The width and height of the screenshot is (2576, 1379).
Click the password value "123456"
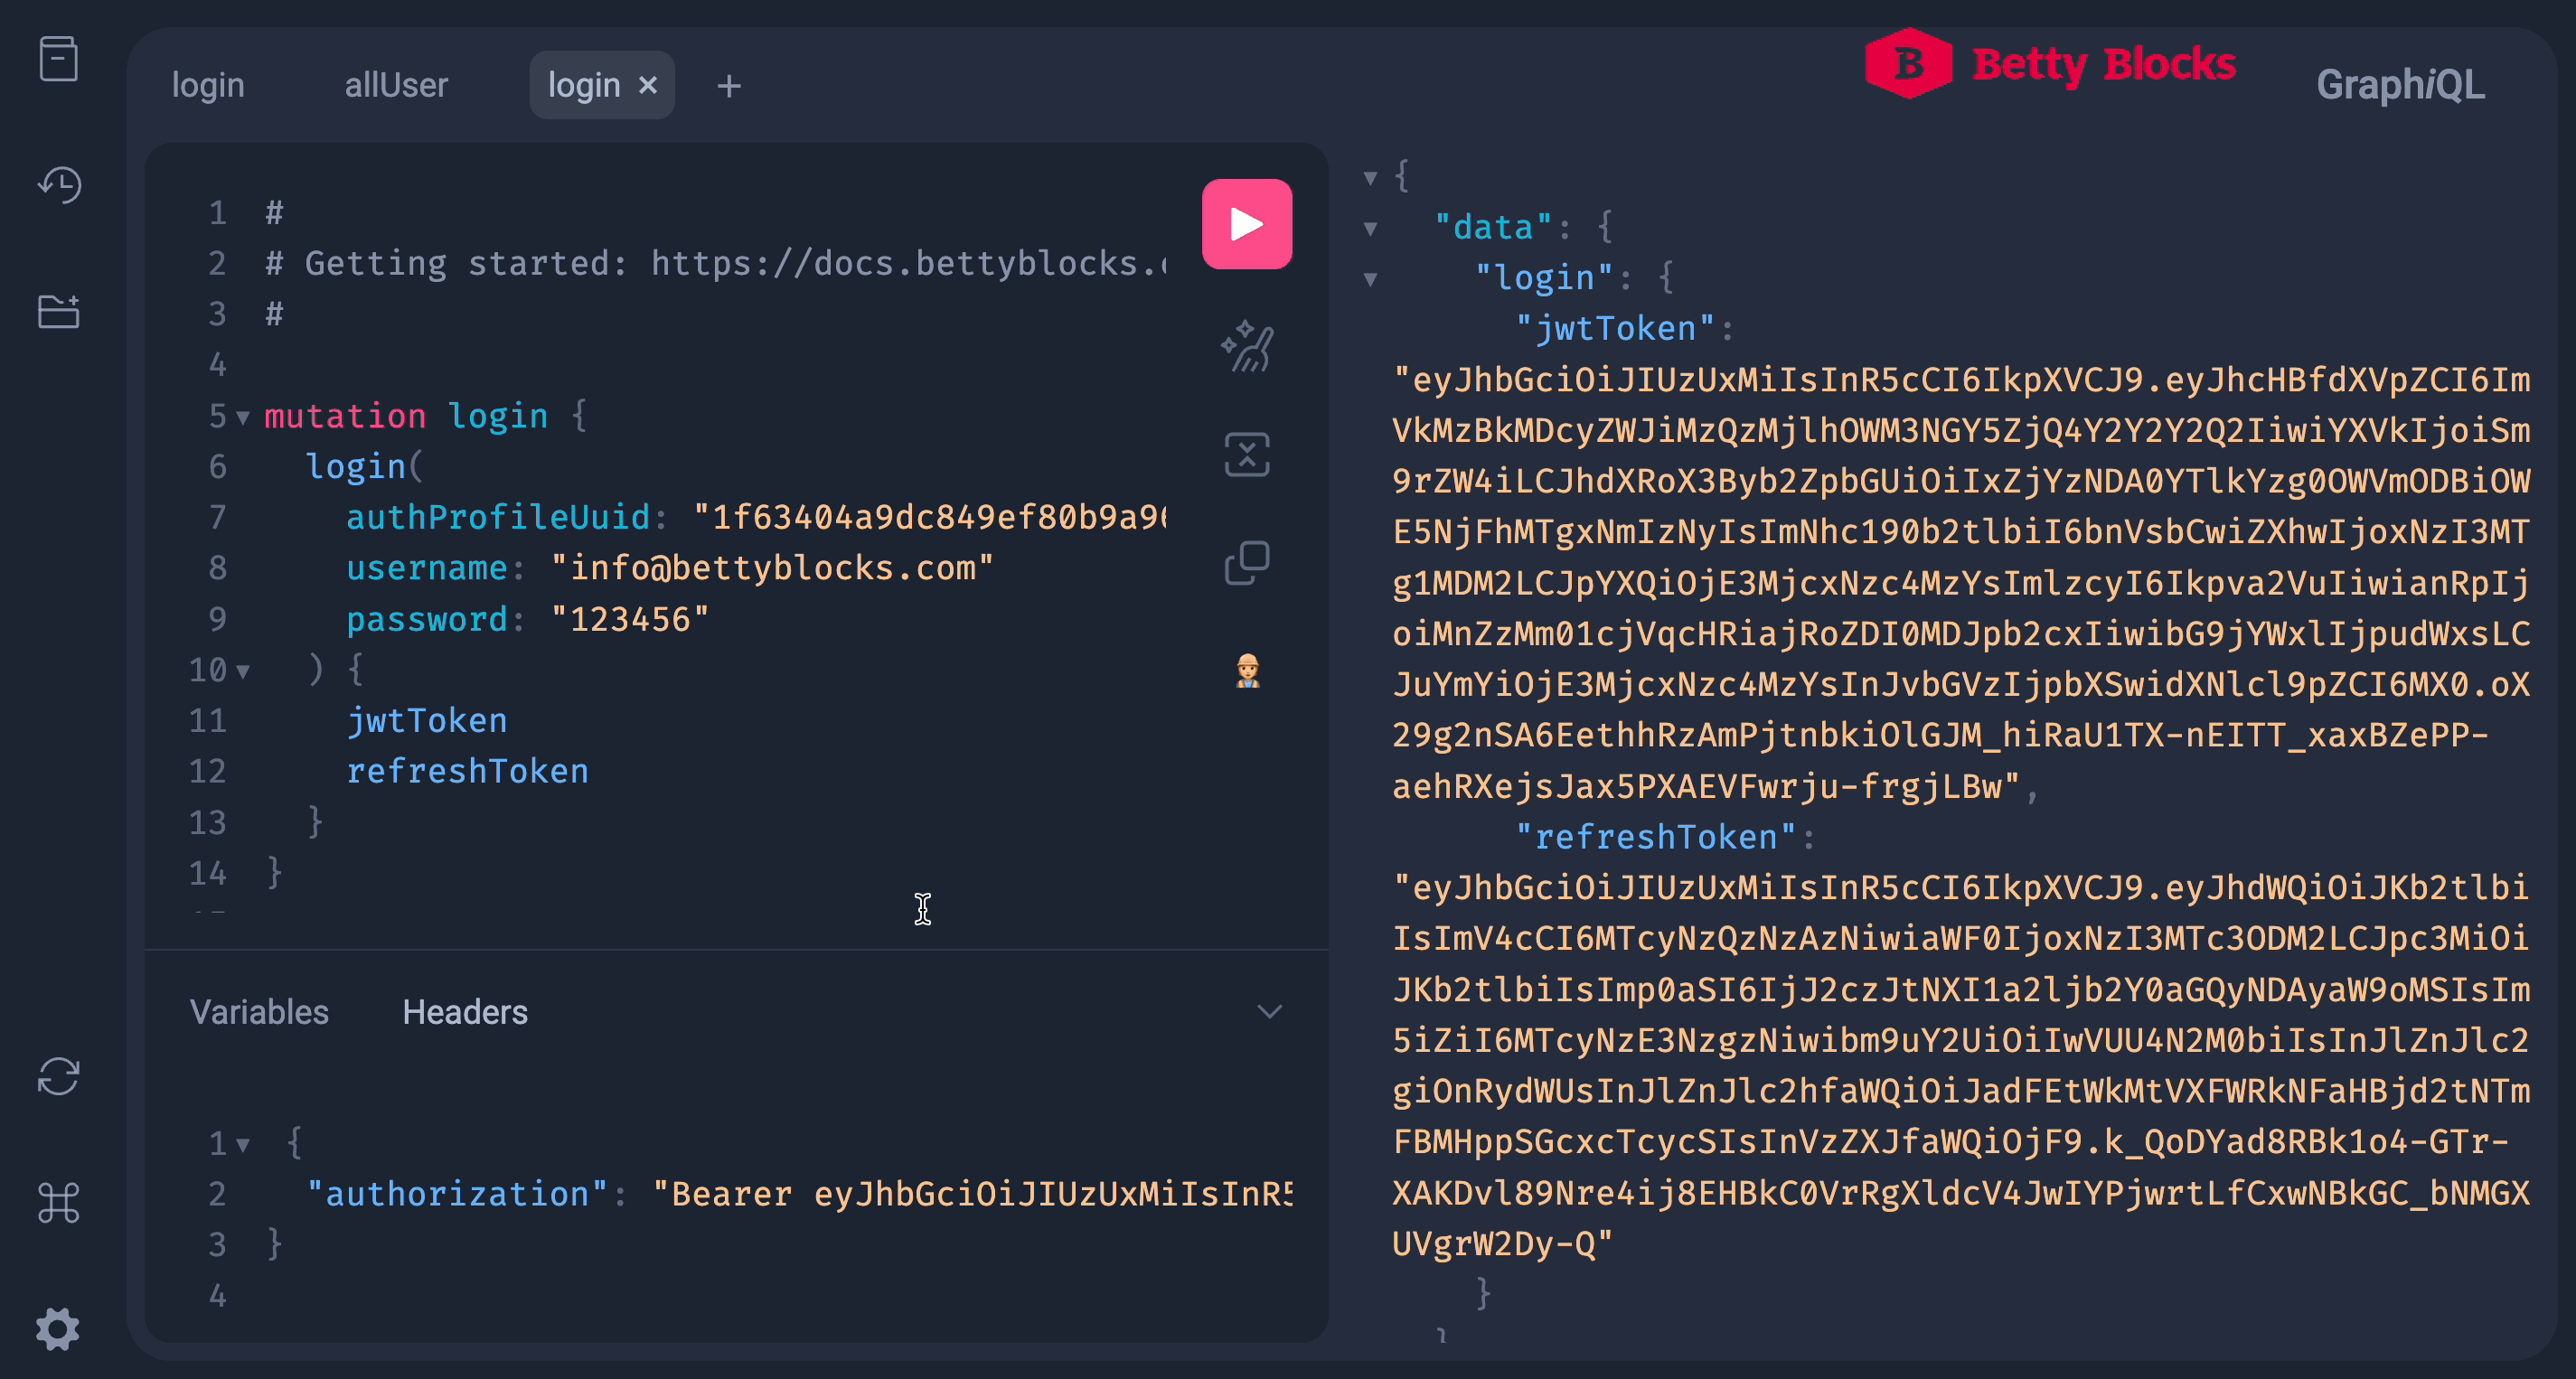point(630,619)
